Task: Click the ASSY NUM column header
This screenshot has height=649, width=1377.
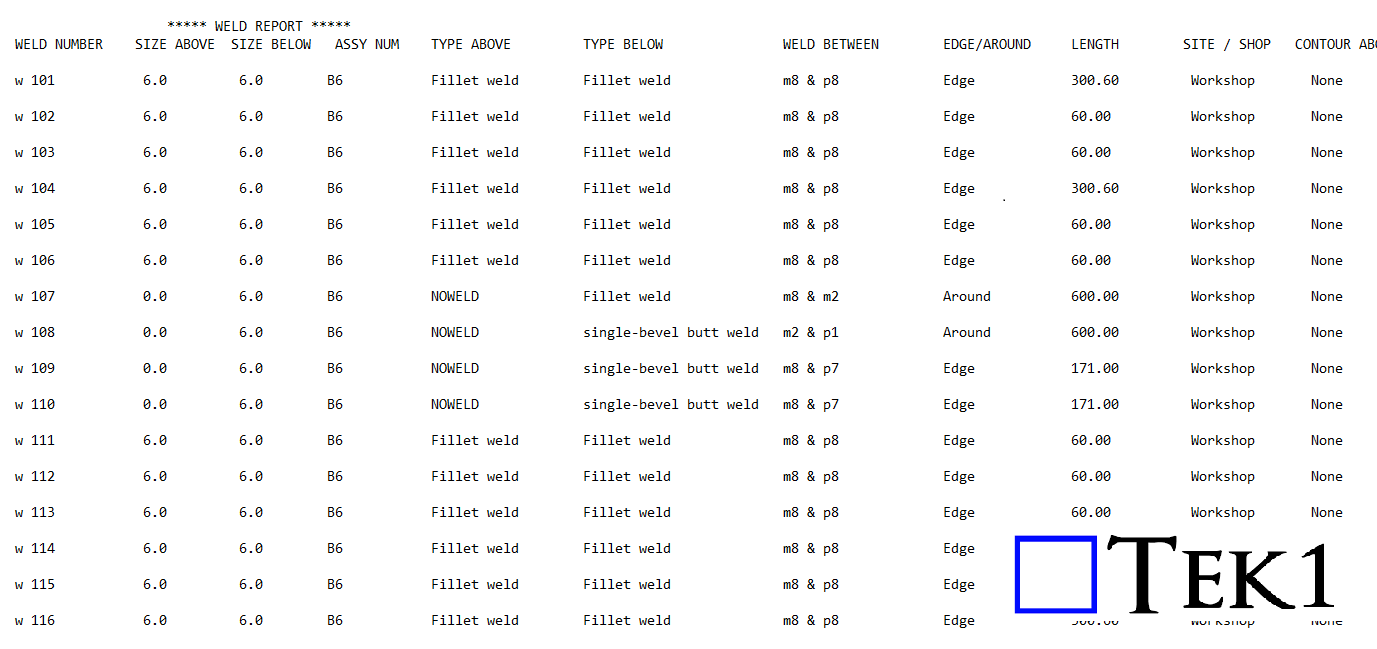Action: (367, 44)
